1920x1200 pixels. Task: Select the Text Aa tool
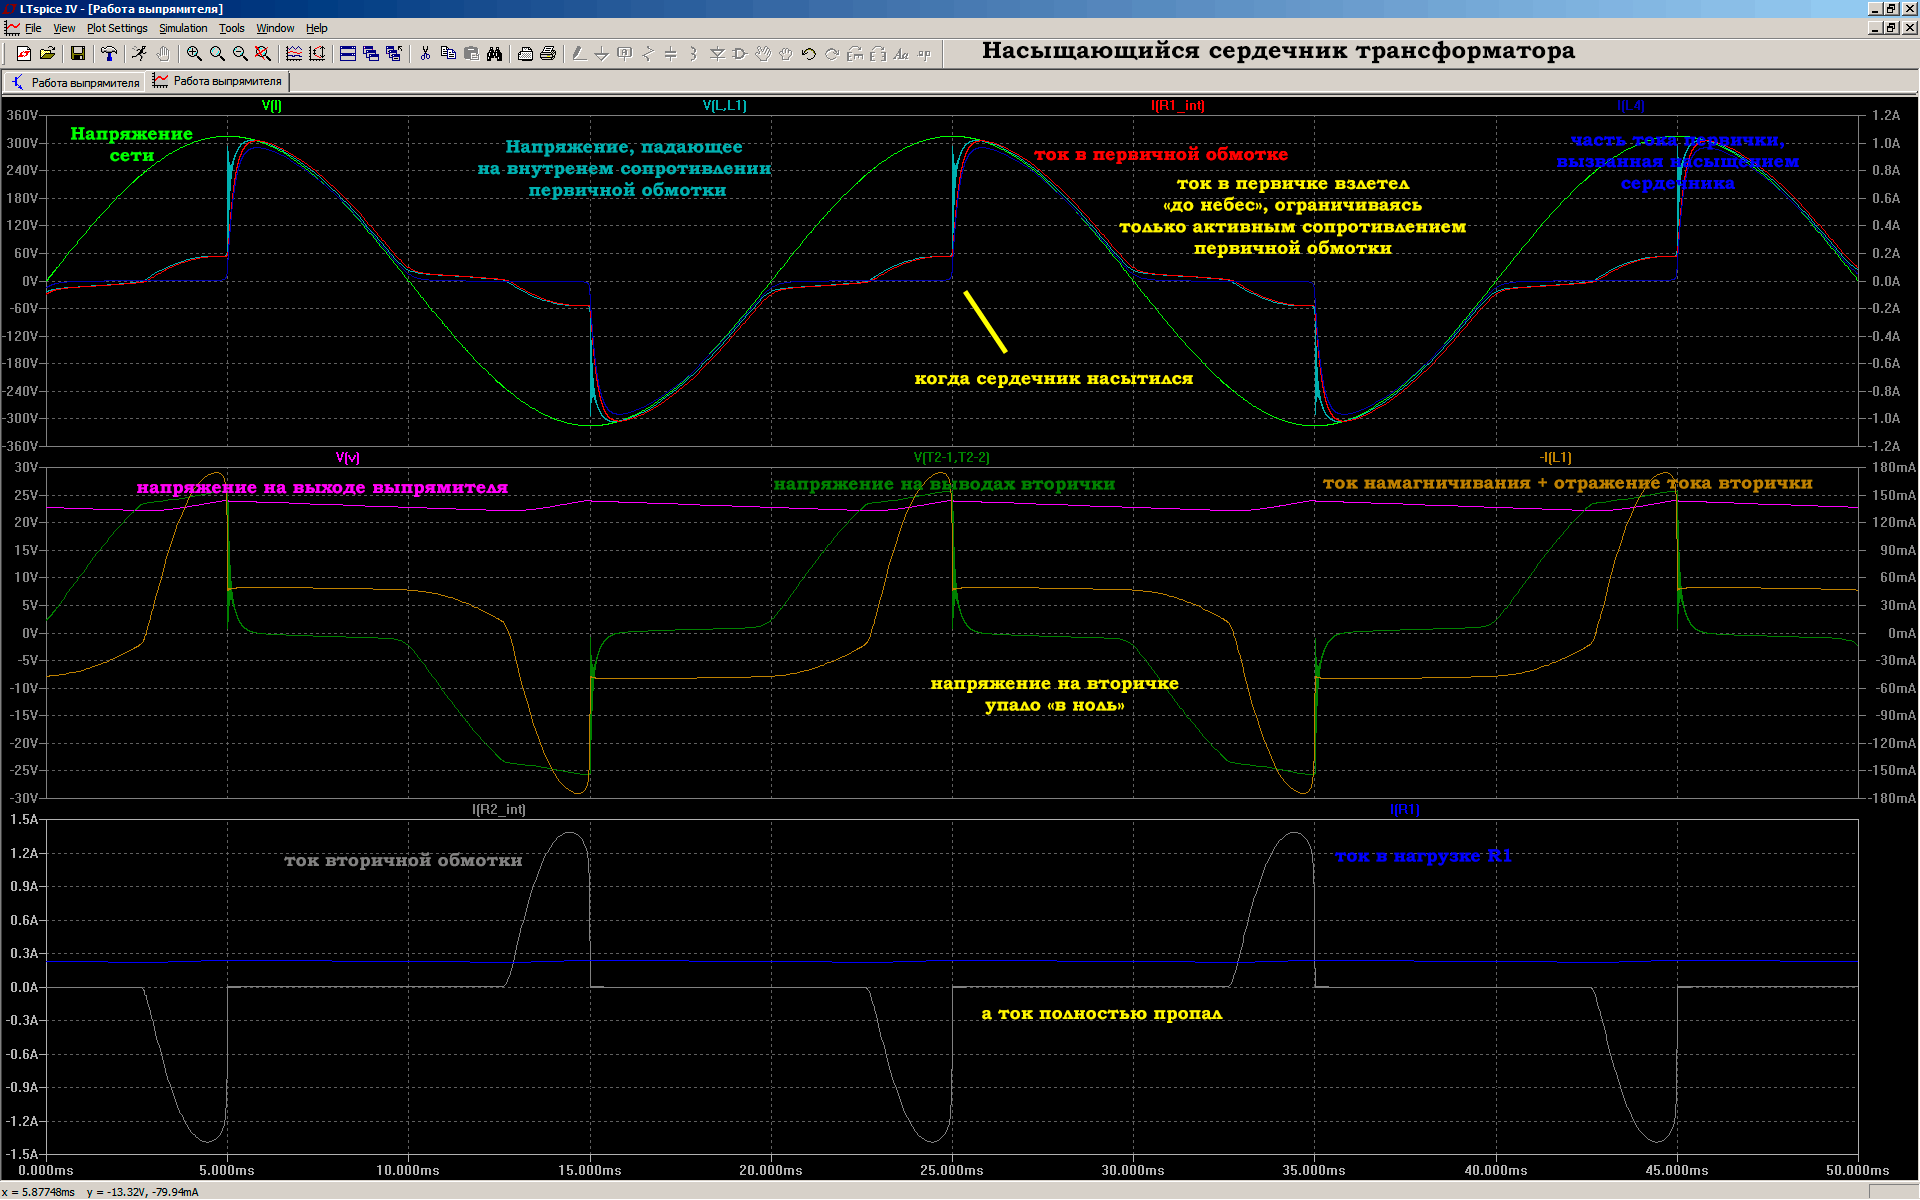click(901, 54)
